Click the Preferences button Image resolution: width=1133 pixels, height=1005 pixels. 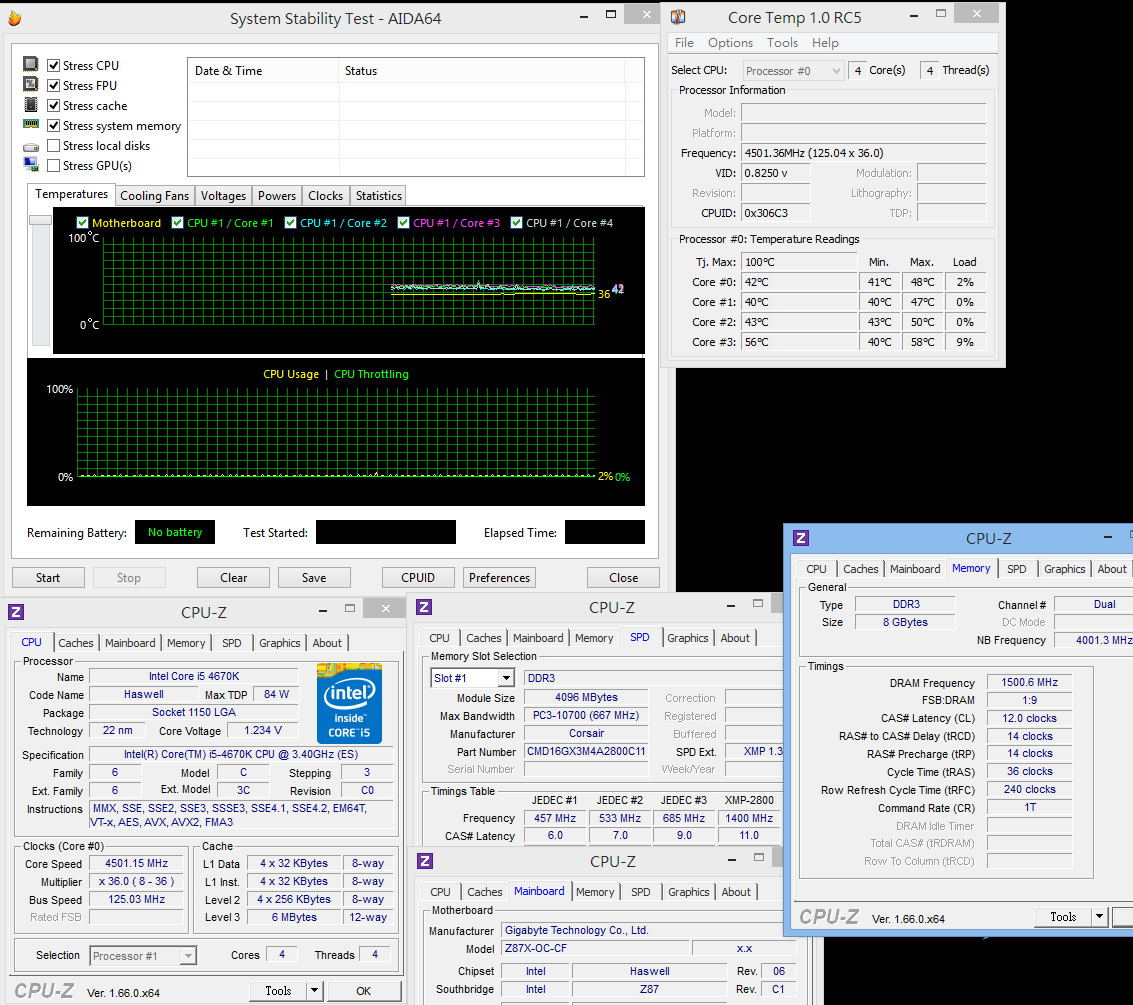click(499, 578)
